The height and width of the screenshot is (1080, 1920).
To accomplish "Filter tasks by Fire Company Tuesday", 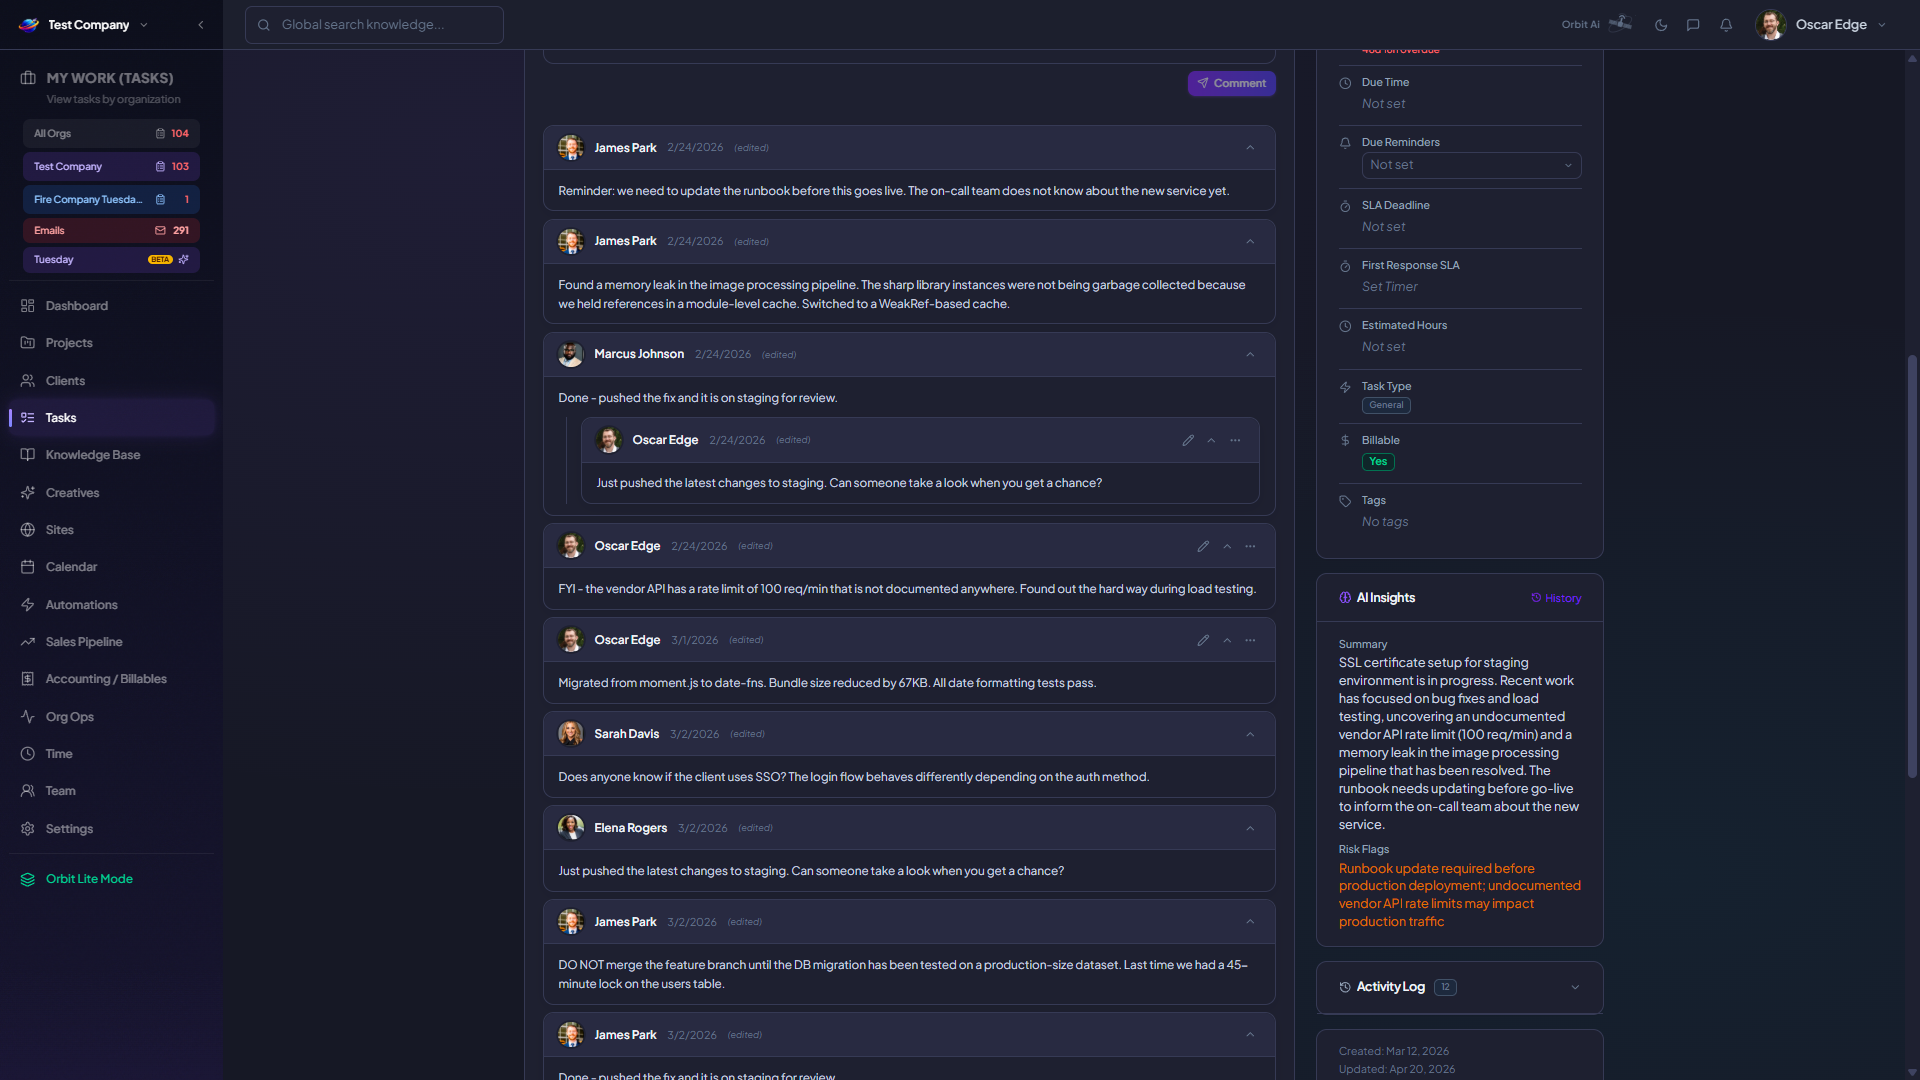I will (x=111, y=200).
